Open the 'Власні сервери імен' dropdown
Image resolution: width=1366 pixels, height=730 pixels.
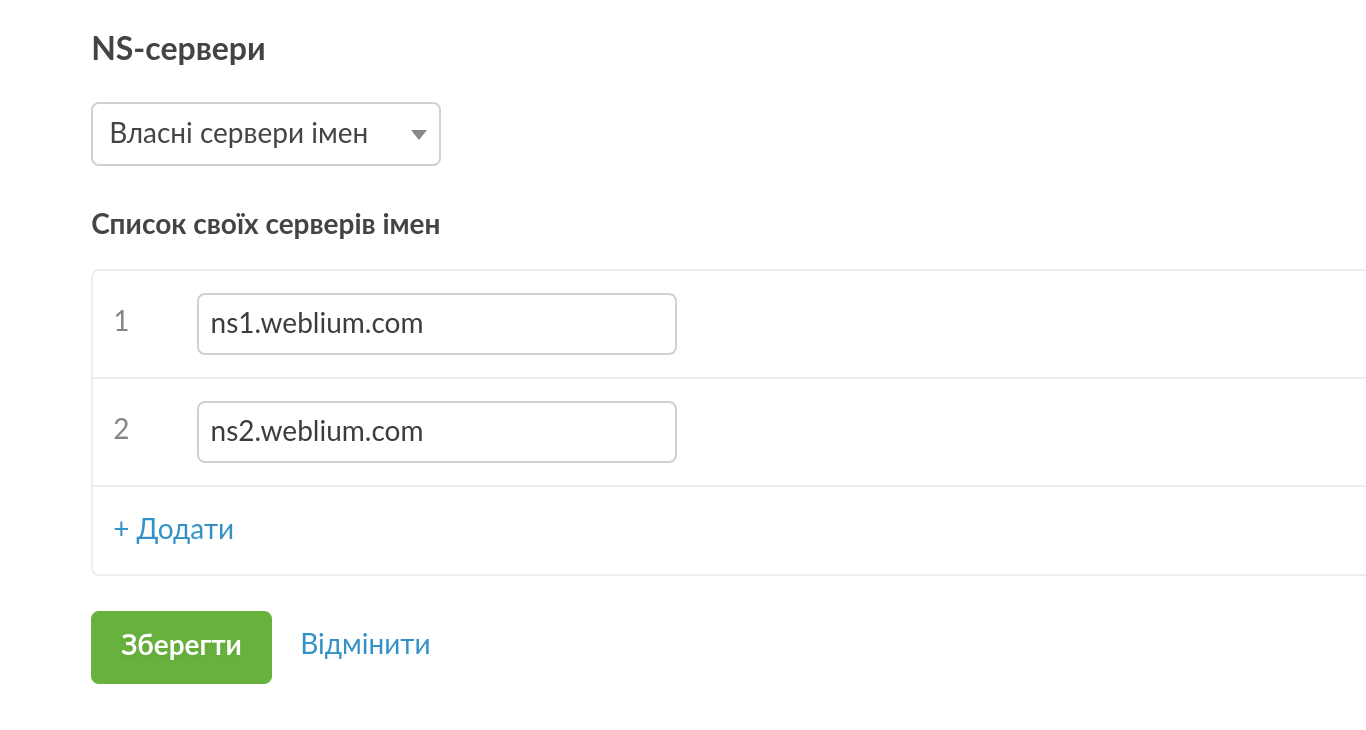[x=265, y=134]
